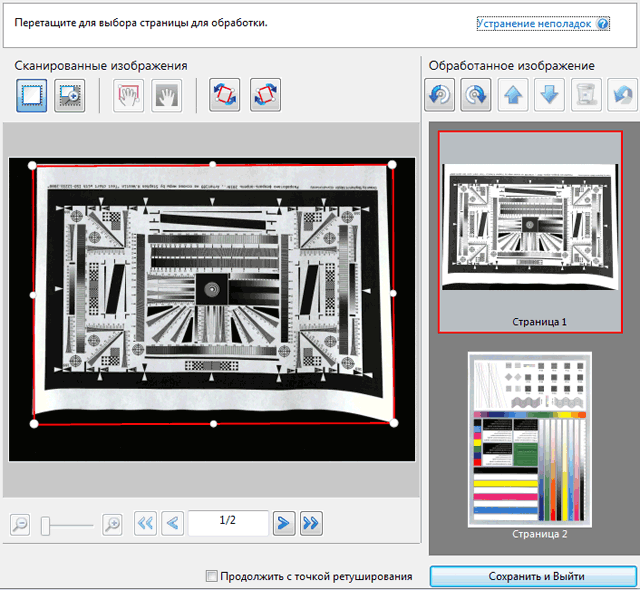Click the add crop area tool
The width and height of the screenshot is (640, 590).
(x=69, y=96)
